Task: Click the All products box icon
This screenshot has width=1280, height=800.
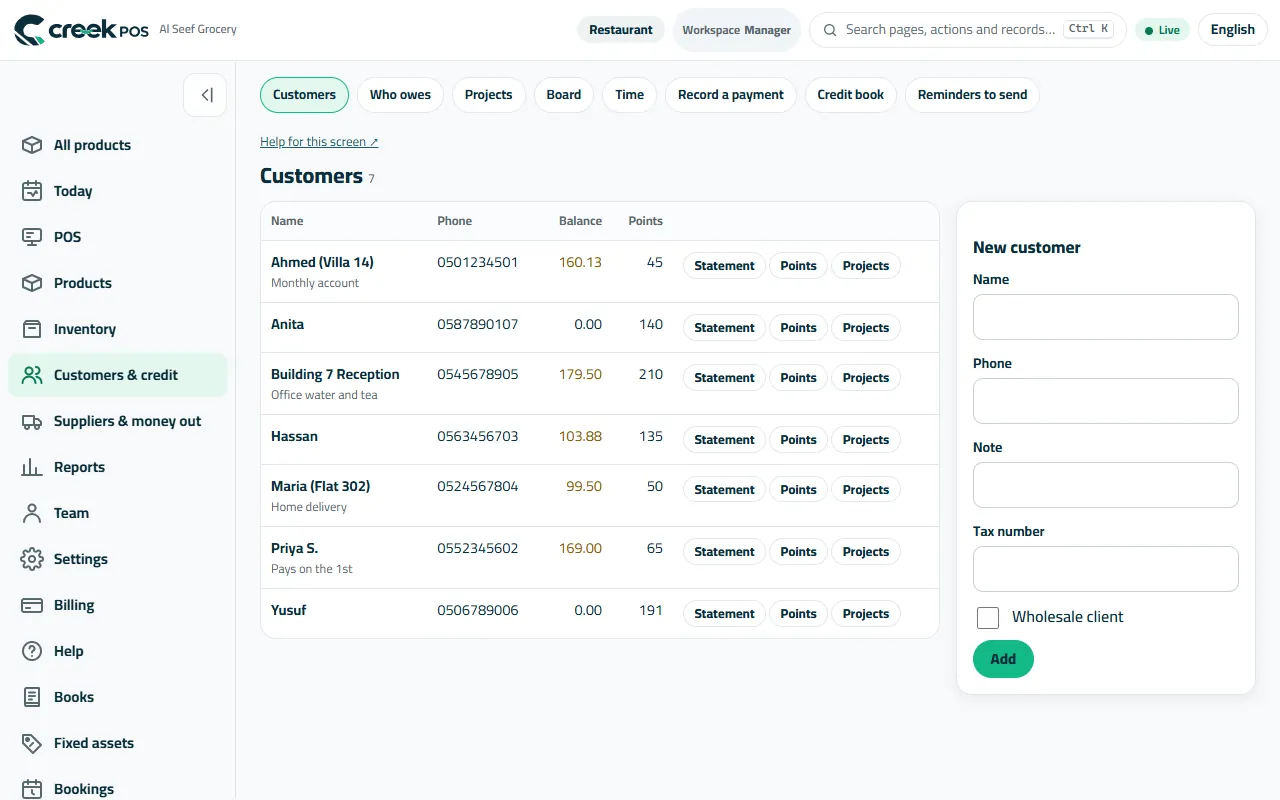Action: [32, 145]
